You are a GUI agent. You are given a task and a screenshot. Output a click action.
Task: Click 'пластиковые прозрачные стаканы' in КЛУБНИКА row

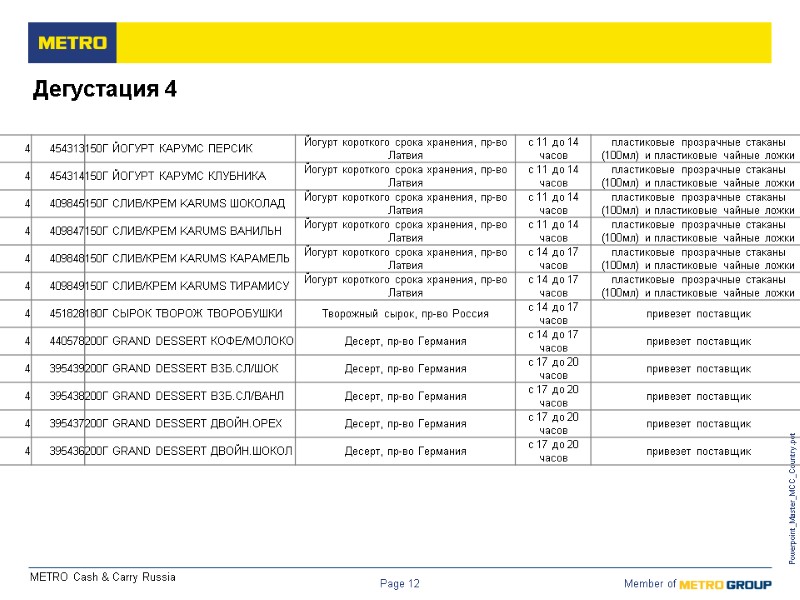[x=698, y=170]
